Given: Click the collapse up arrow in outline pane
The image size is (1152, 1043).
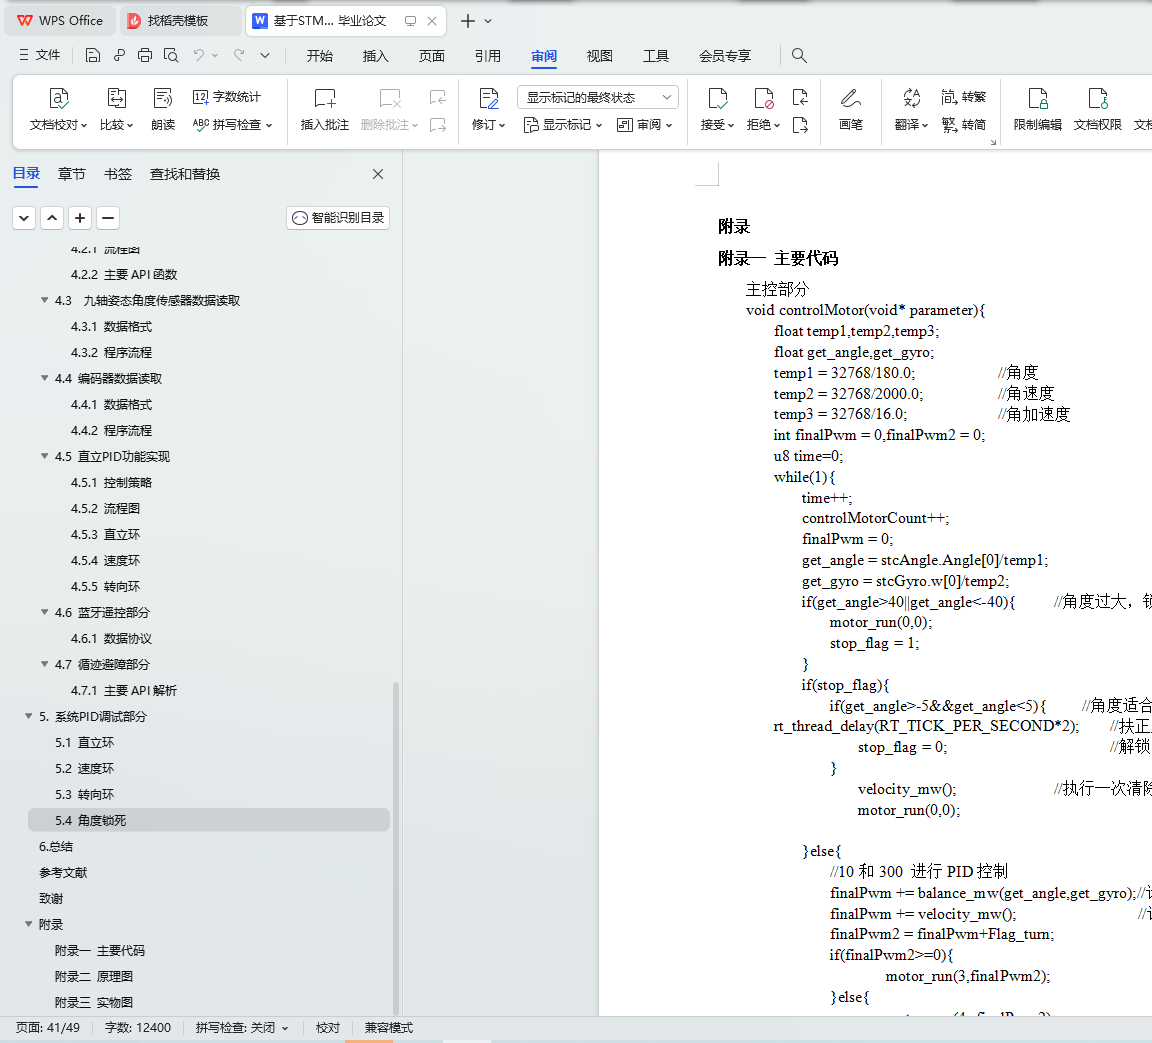Looking at the screenshot, I should (52, 218).
